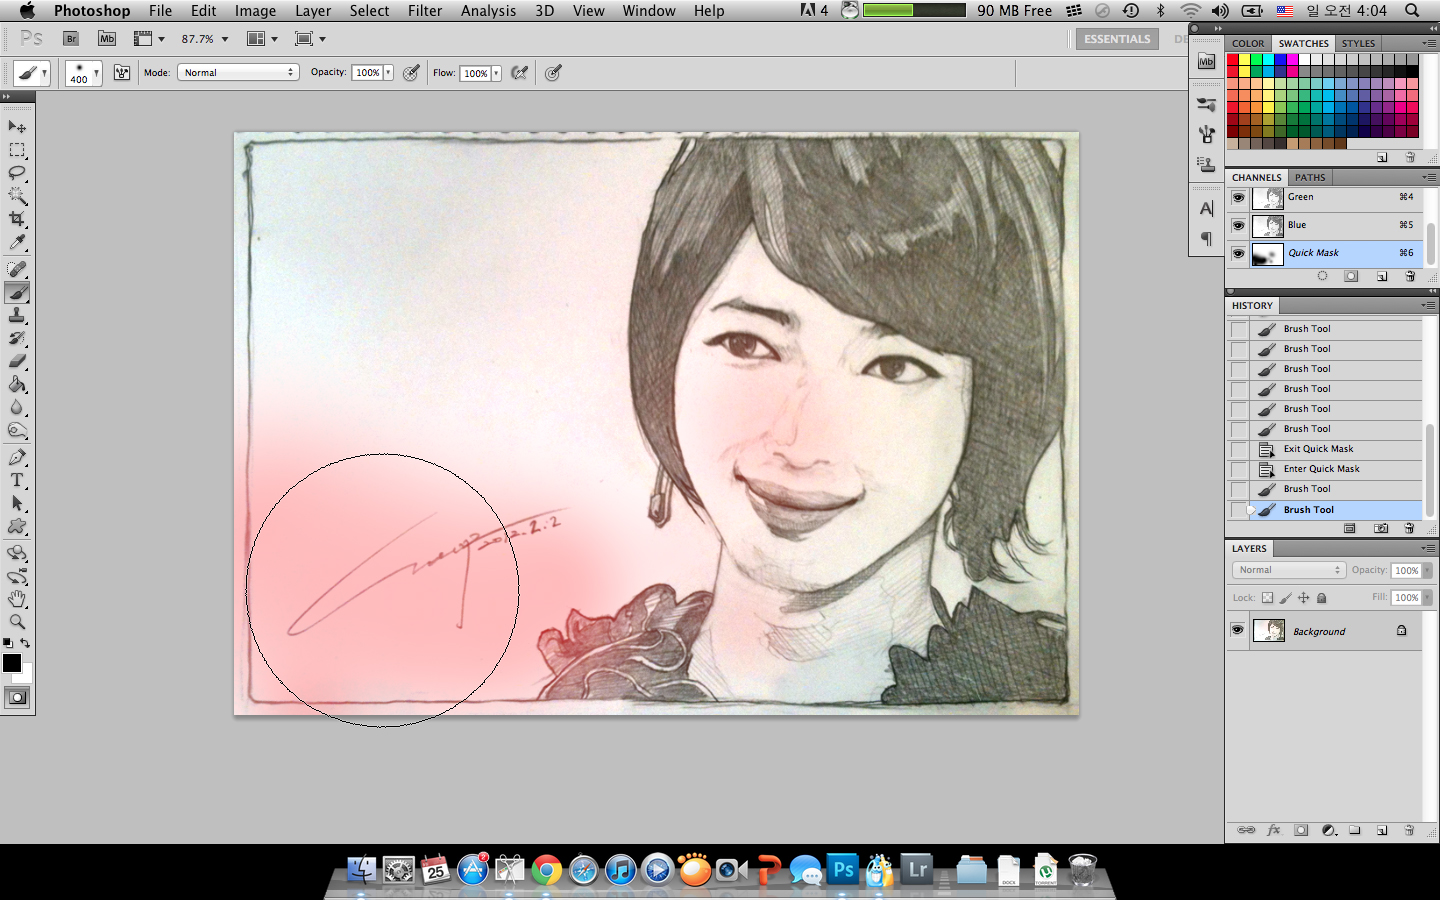1440x900 pixels.
Task: Select the Paint Bucket tool
Action: click(17, 384)
